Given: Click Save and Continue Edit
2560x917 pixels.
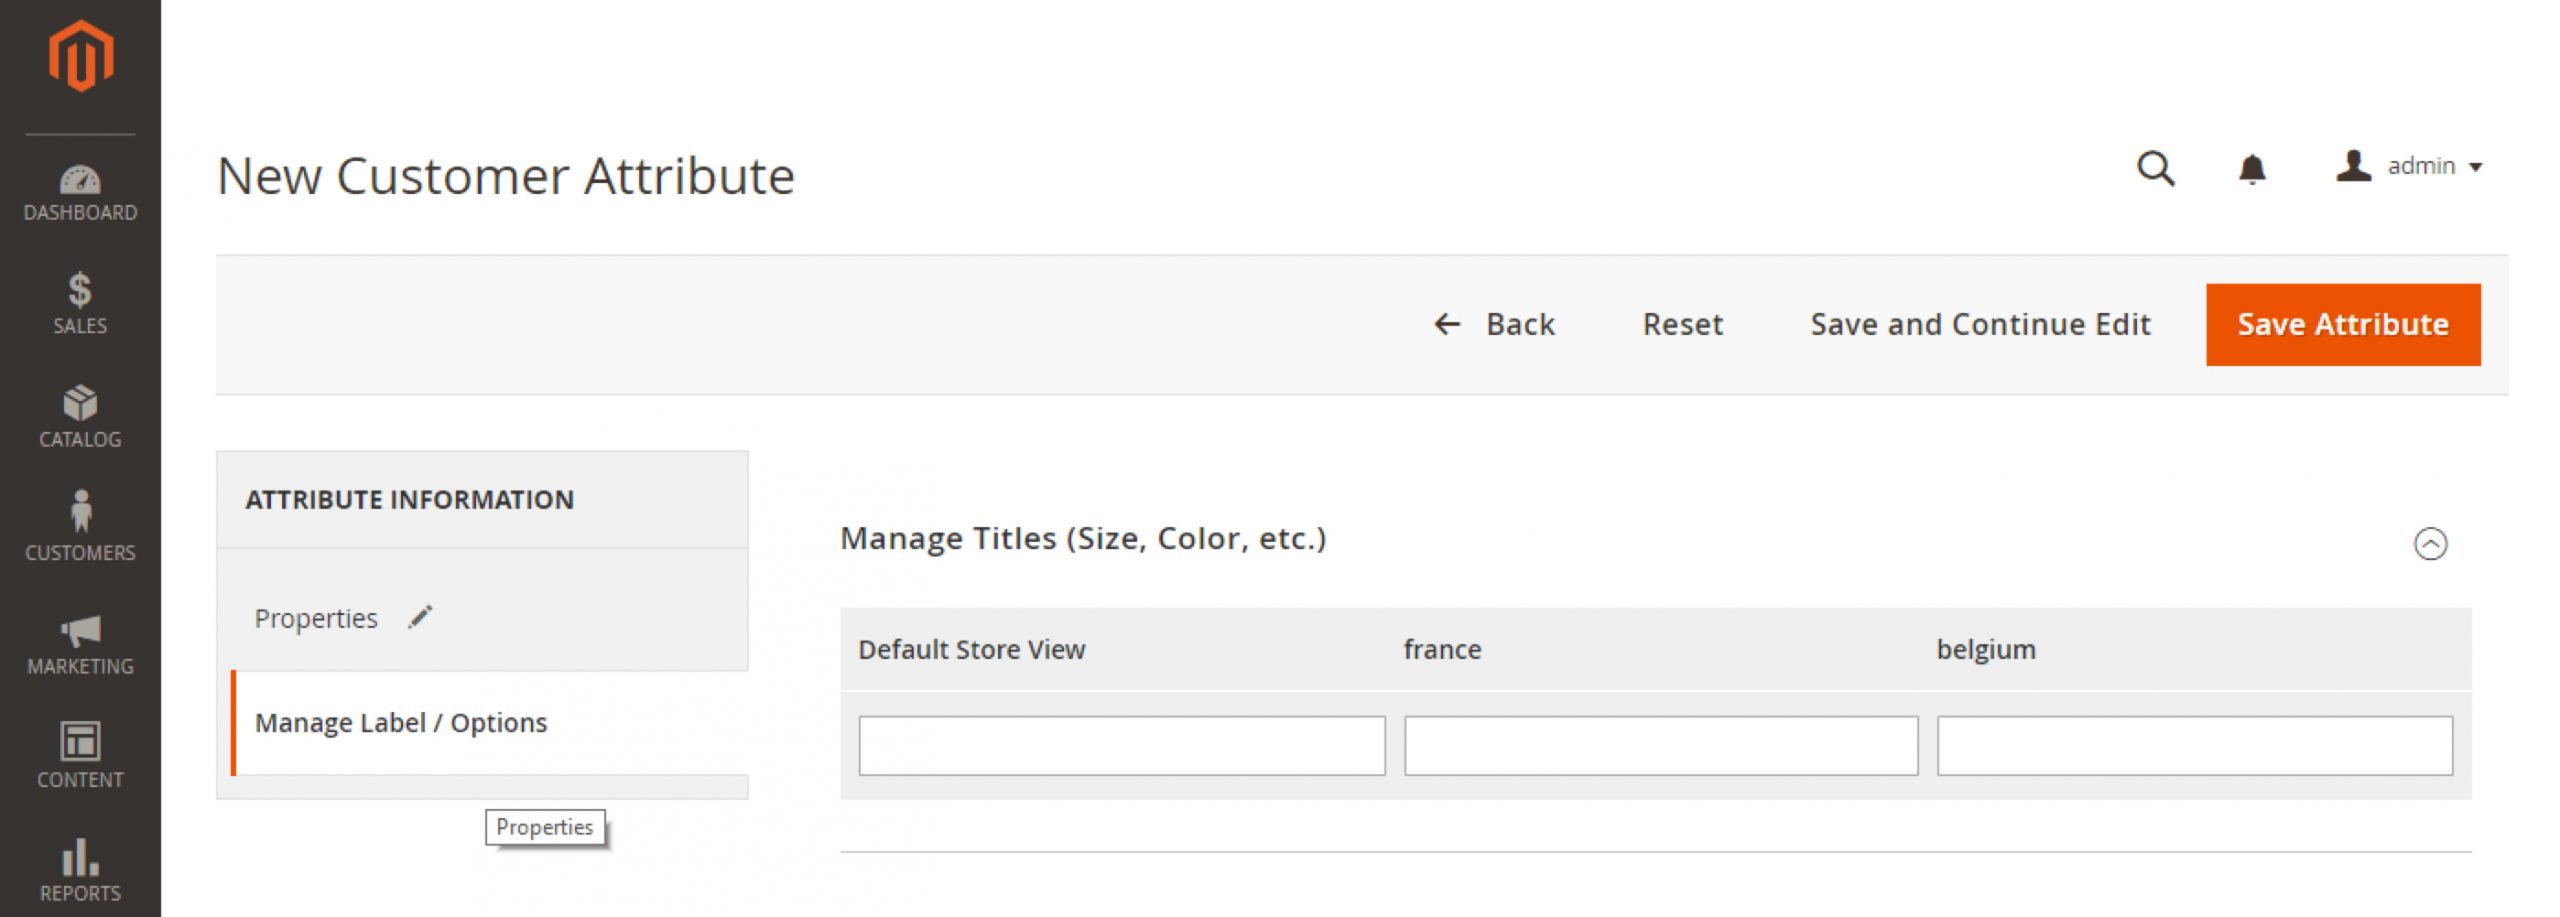Looking at the screenshot, I should tap(1980, 324).
